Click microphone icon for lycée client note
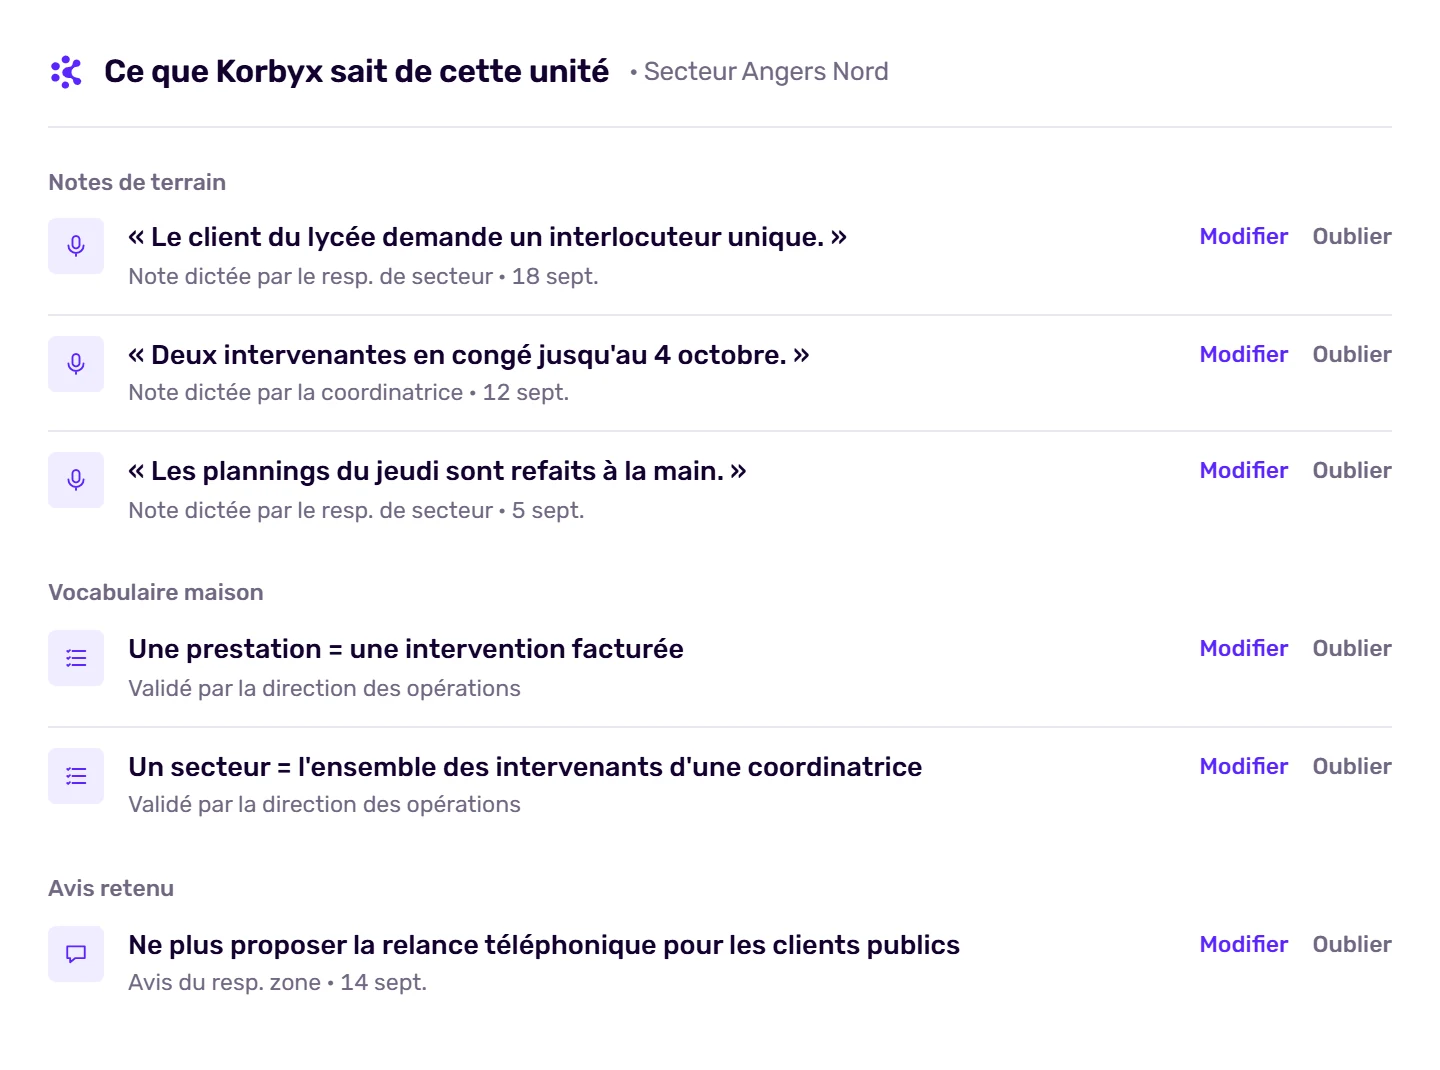 [76, 246]
